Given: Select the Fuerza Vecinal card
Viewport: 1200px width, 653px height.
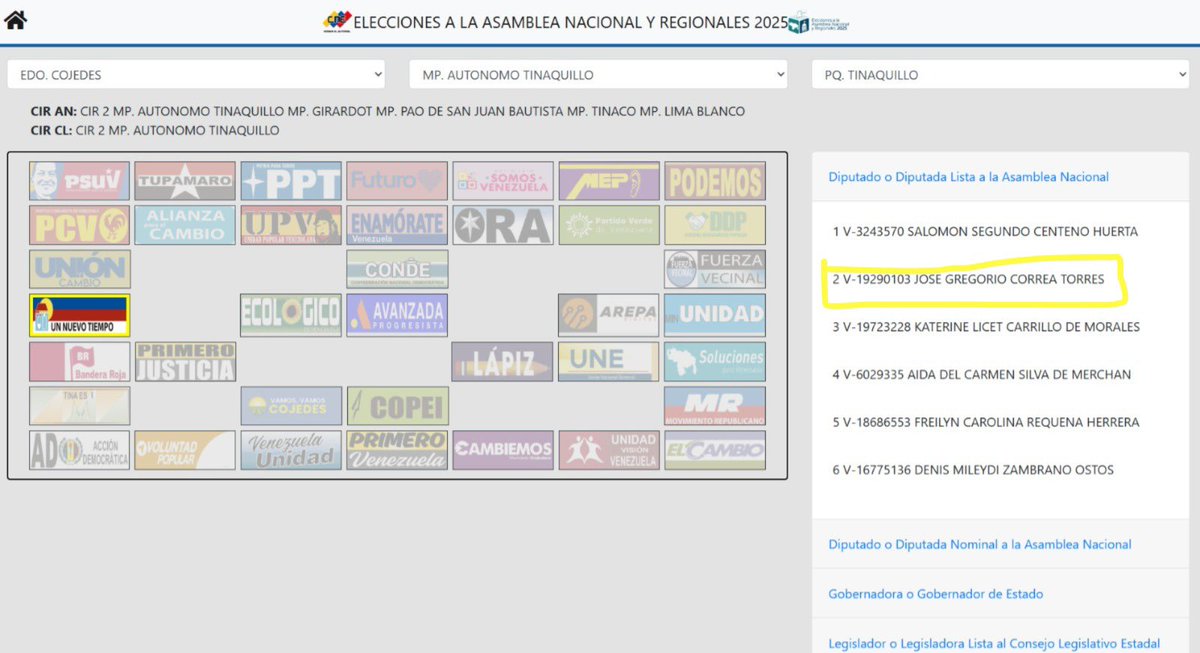Looking at the screenshot, I should point(715,269).
